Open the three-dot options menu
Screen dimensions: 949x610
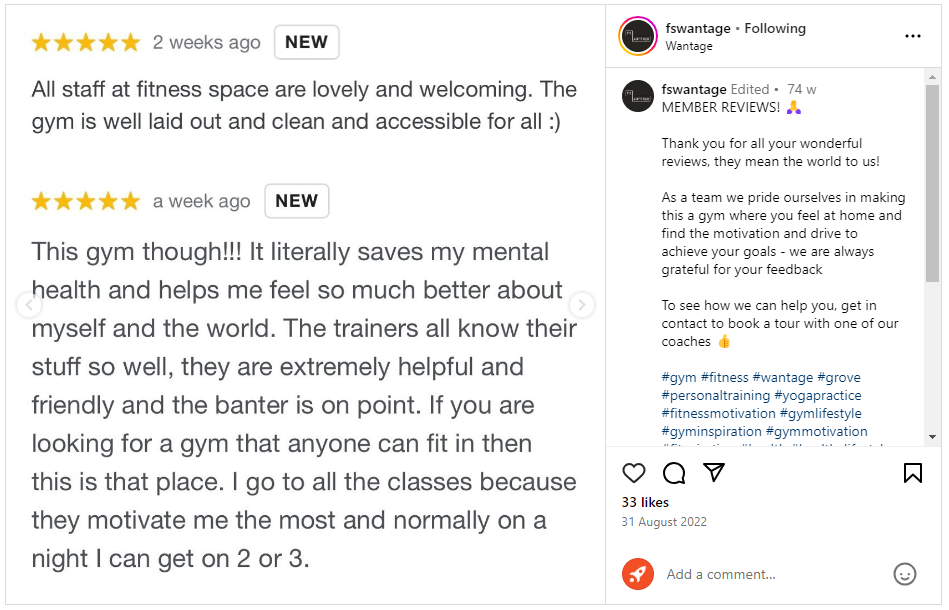click(x=913, y=35)
